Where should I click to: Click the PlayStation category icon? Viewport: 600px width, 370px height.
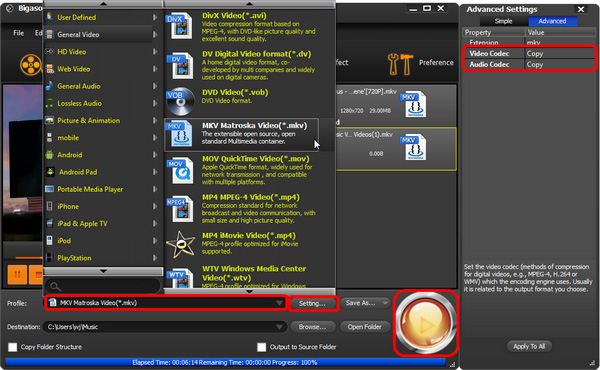tap(49, 258)
